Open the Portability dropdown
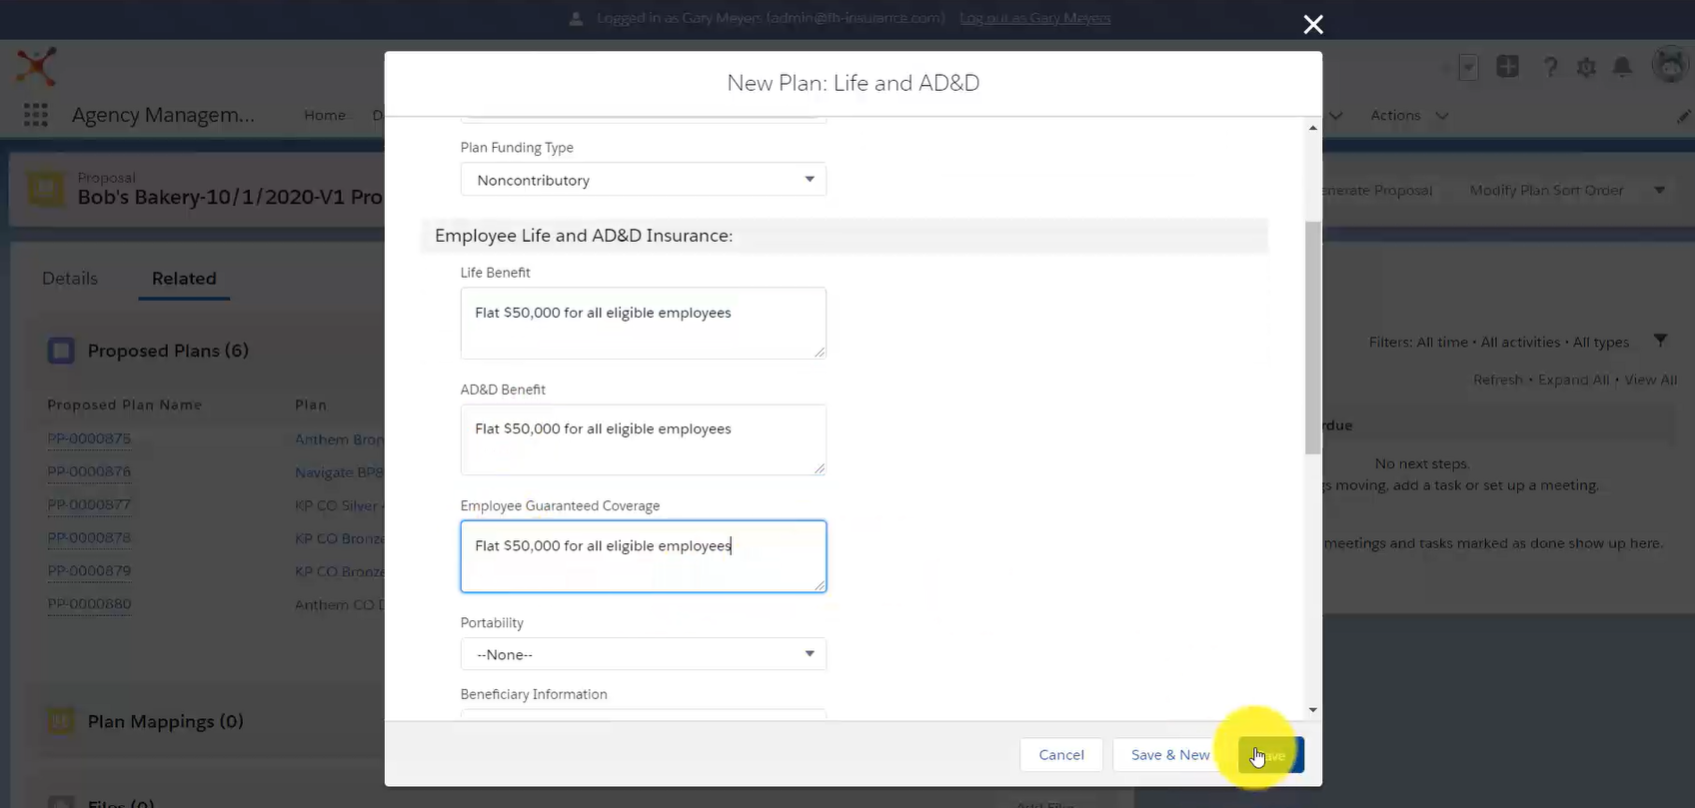Viewport: 1695px width, 808px height. [643, 654]
